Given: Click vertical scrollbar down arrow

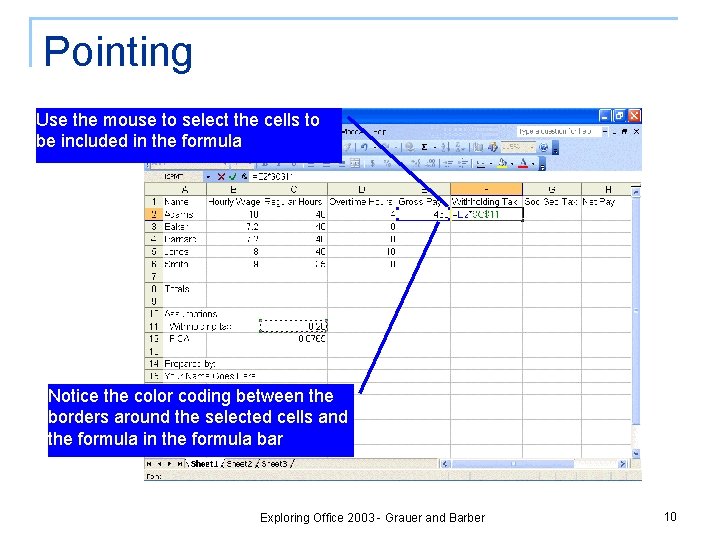Looking at the screenshot, I should [x=636, y=454].
